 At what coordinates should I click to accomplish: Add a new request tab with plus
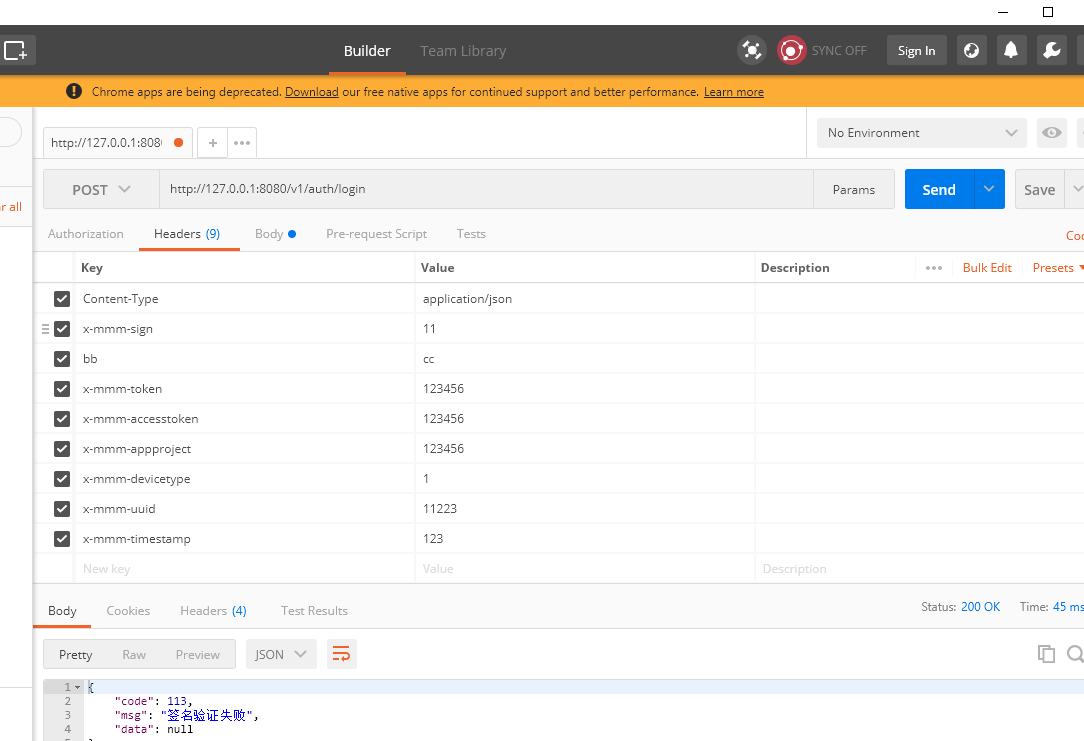coord(213,142)
